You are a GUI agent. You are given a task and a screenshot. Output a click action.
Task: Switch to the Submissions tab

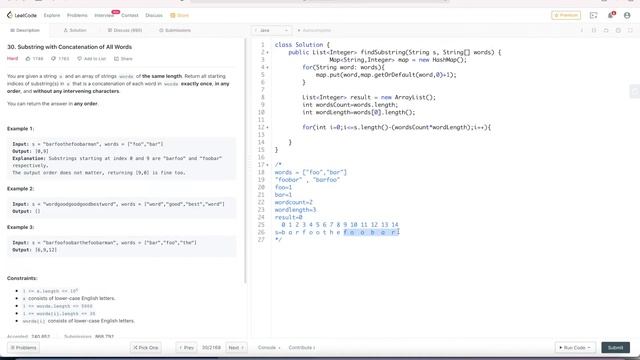[175, 30]
